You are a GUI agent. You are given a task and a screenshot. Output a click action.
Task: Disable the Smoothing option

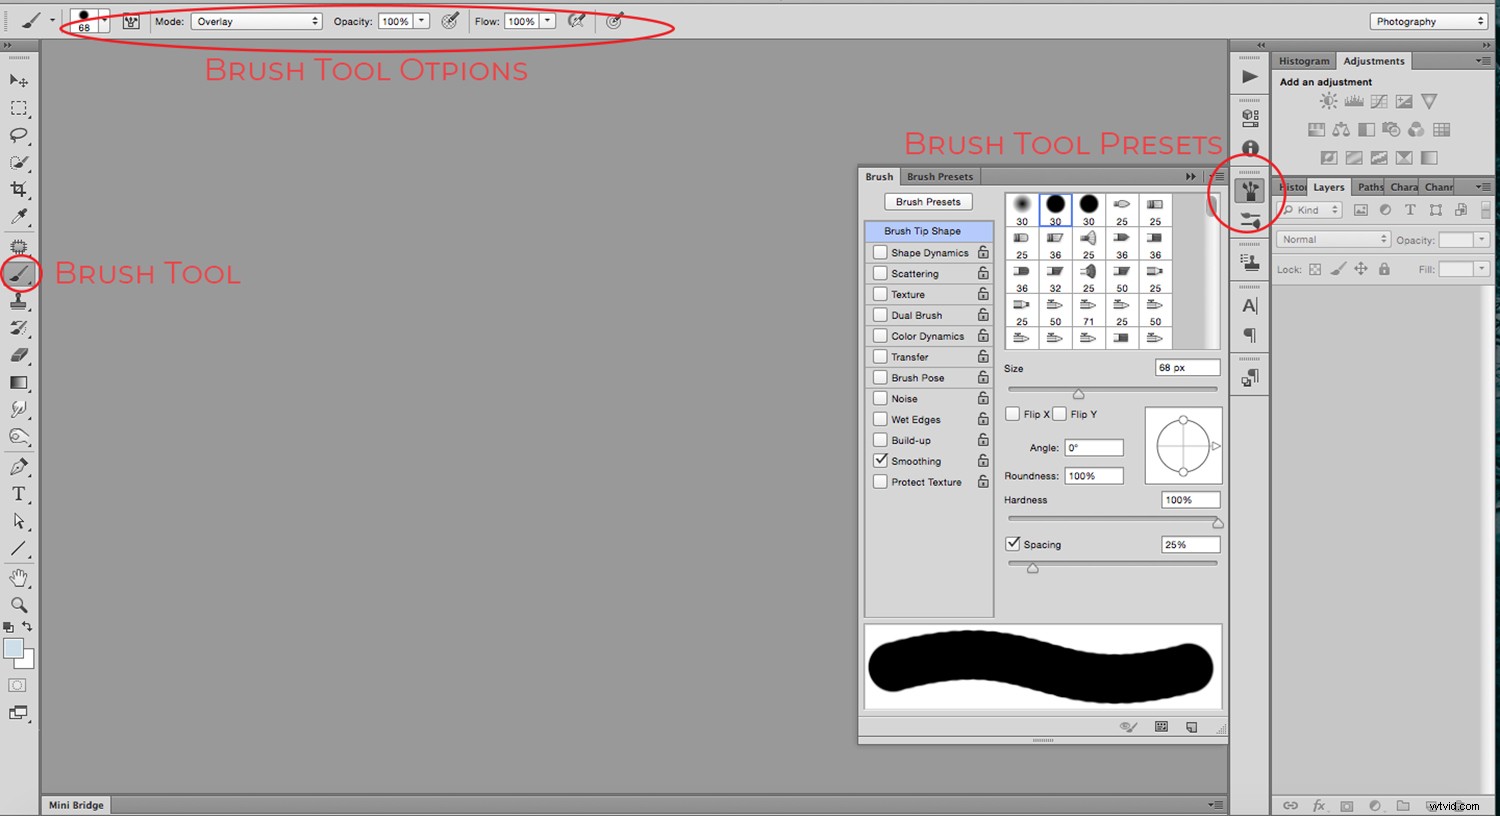881,460
